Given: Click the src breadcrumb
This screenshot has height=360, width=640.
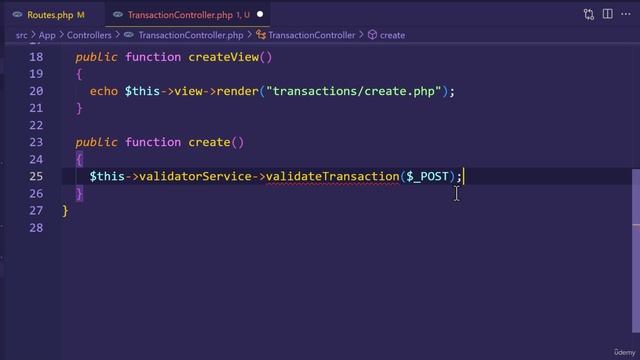Looking at the screenshot, I should 21,36.
